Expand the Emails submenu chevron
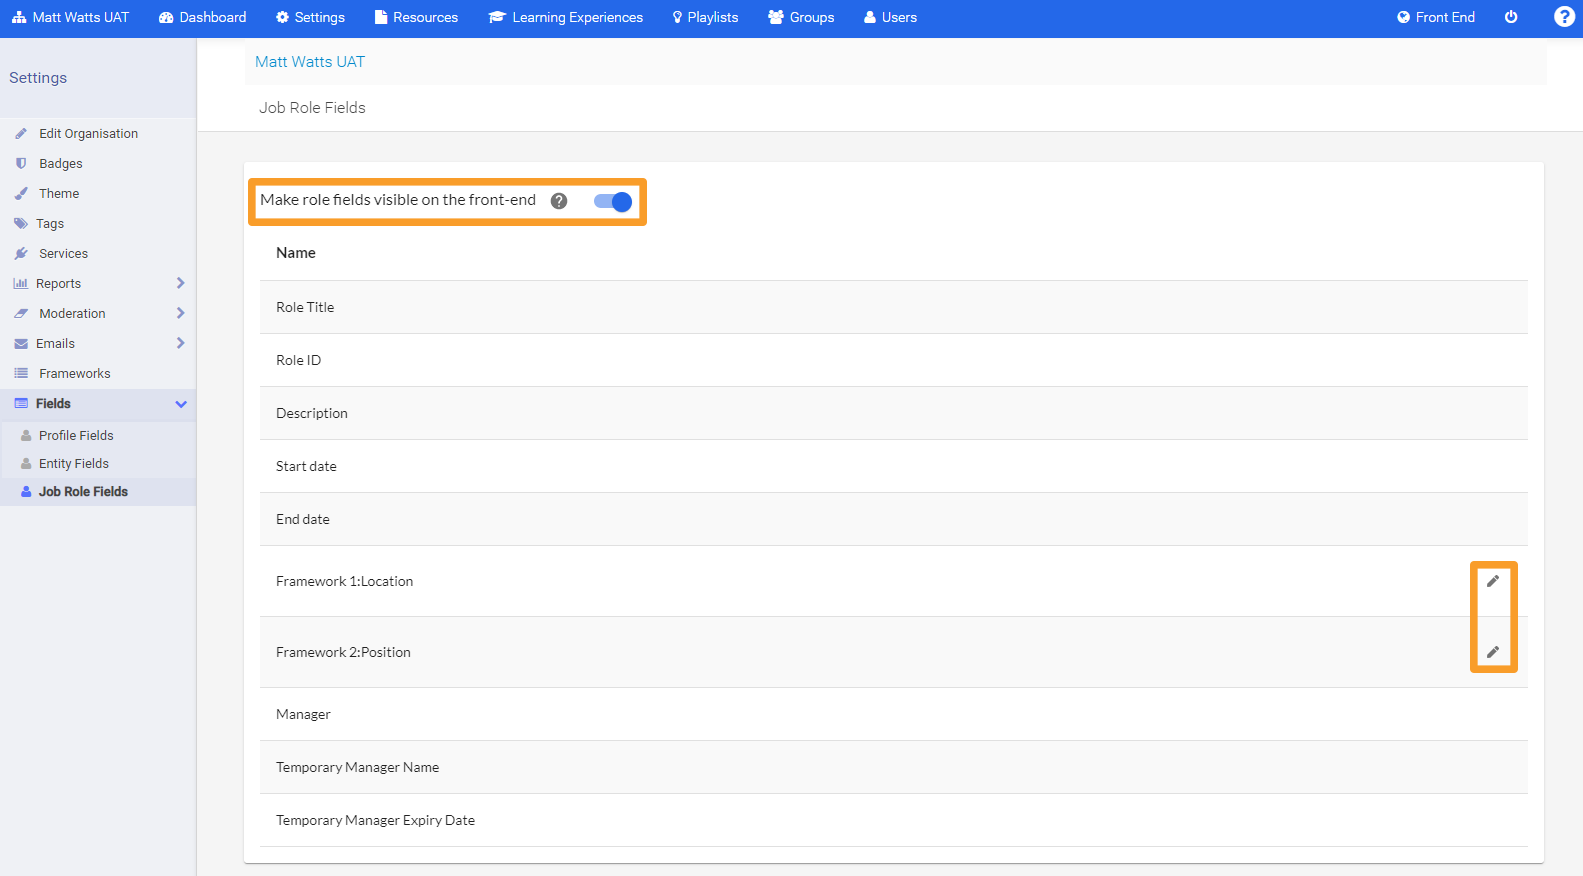 point(180,343)
